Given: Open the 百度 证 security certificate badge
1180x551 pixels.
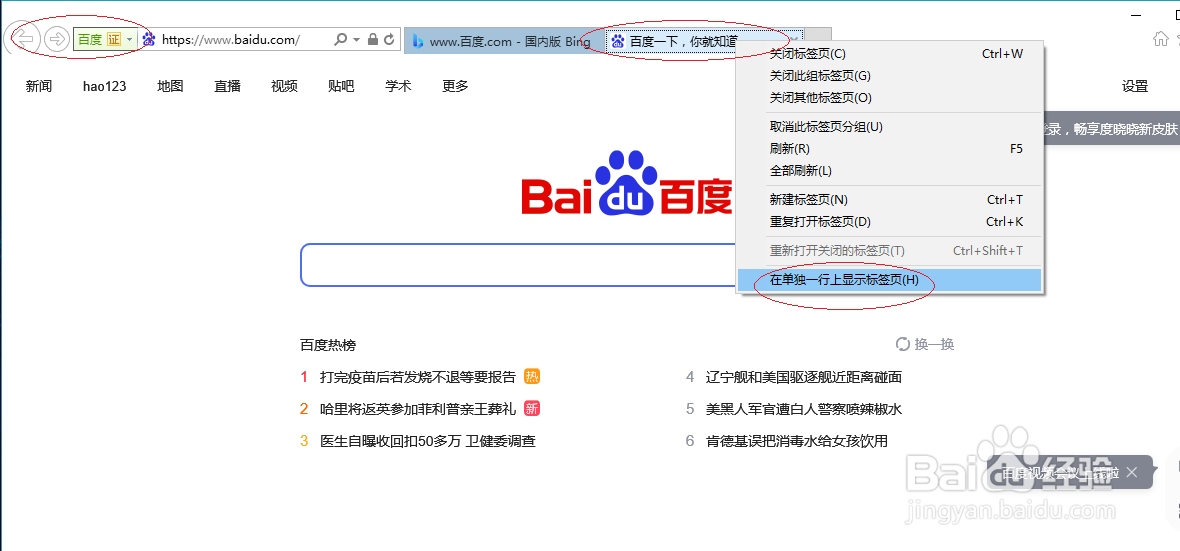Looking at the screenshot, I should (105, 40).
